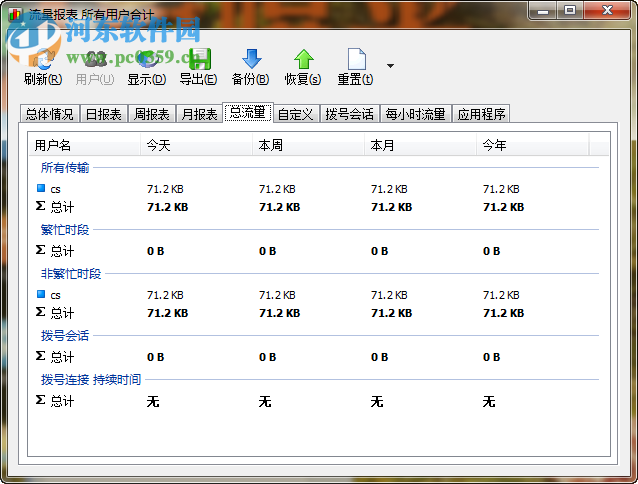
Task: Select user cs under 所有传输
Action: point(55,189)
